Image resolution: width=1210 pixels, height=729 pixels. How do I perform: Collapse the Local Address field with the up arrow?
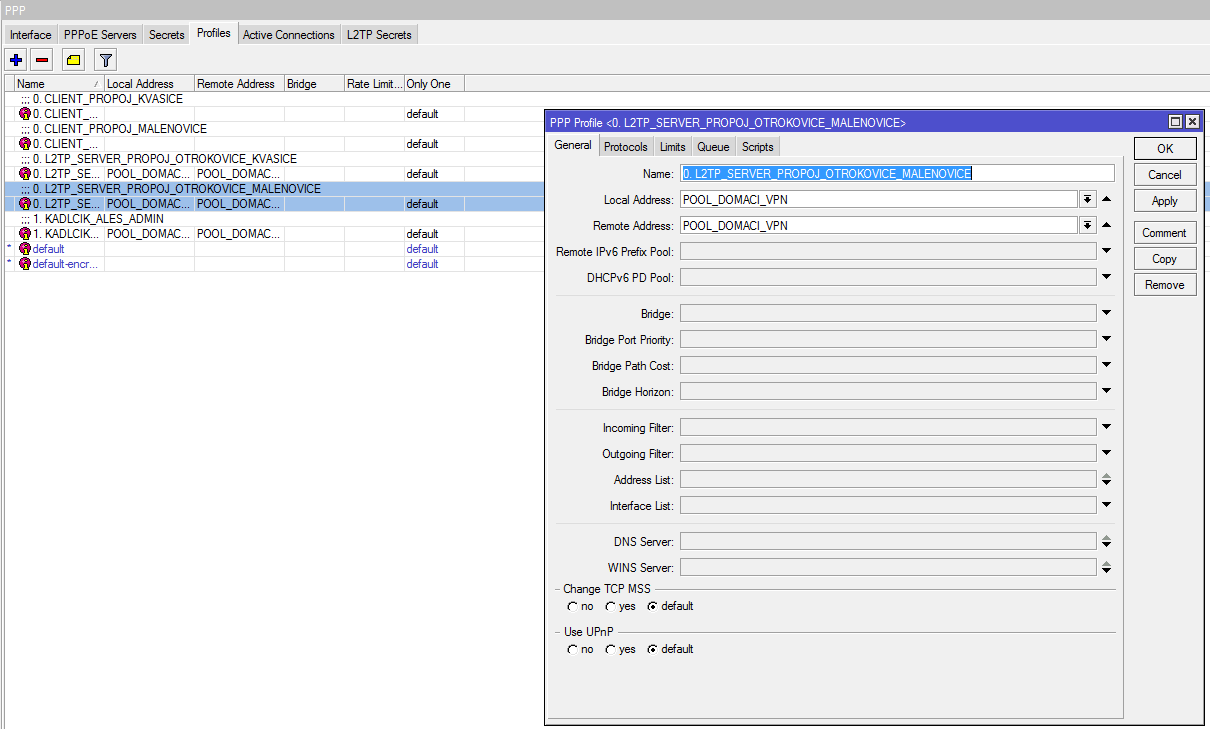click(1107, 200)
